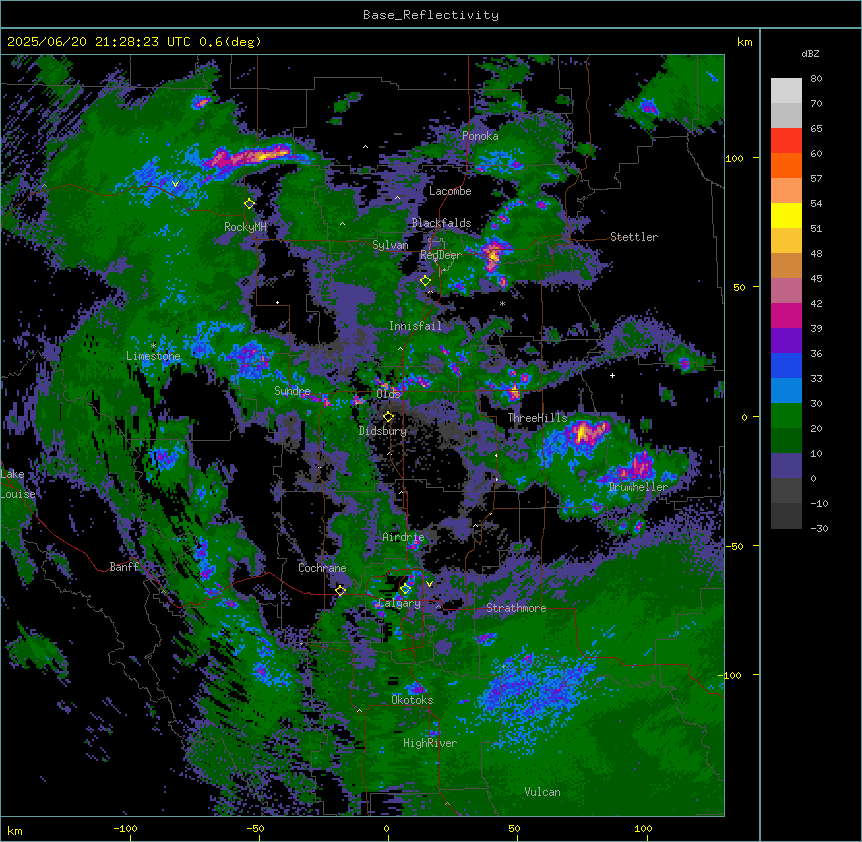
Task: Click the Okotoks city label
Action: pos(412,700)
